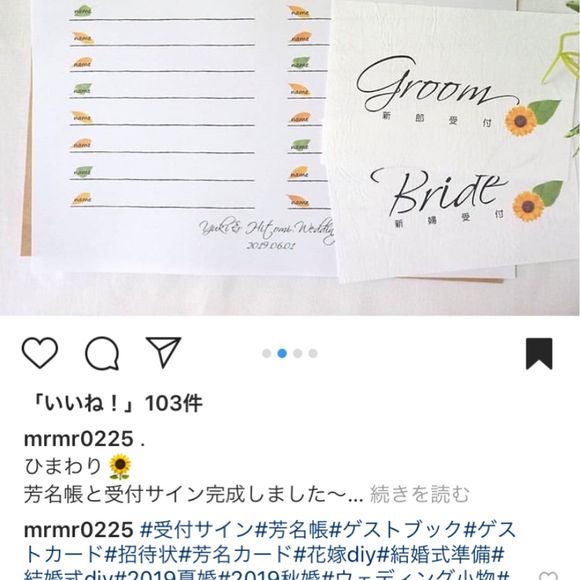The width and height of the screenshot is (580, 580).
Task: Toggle the saved bookmark icon
Action: [539, 353]
